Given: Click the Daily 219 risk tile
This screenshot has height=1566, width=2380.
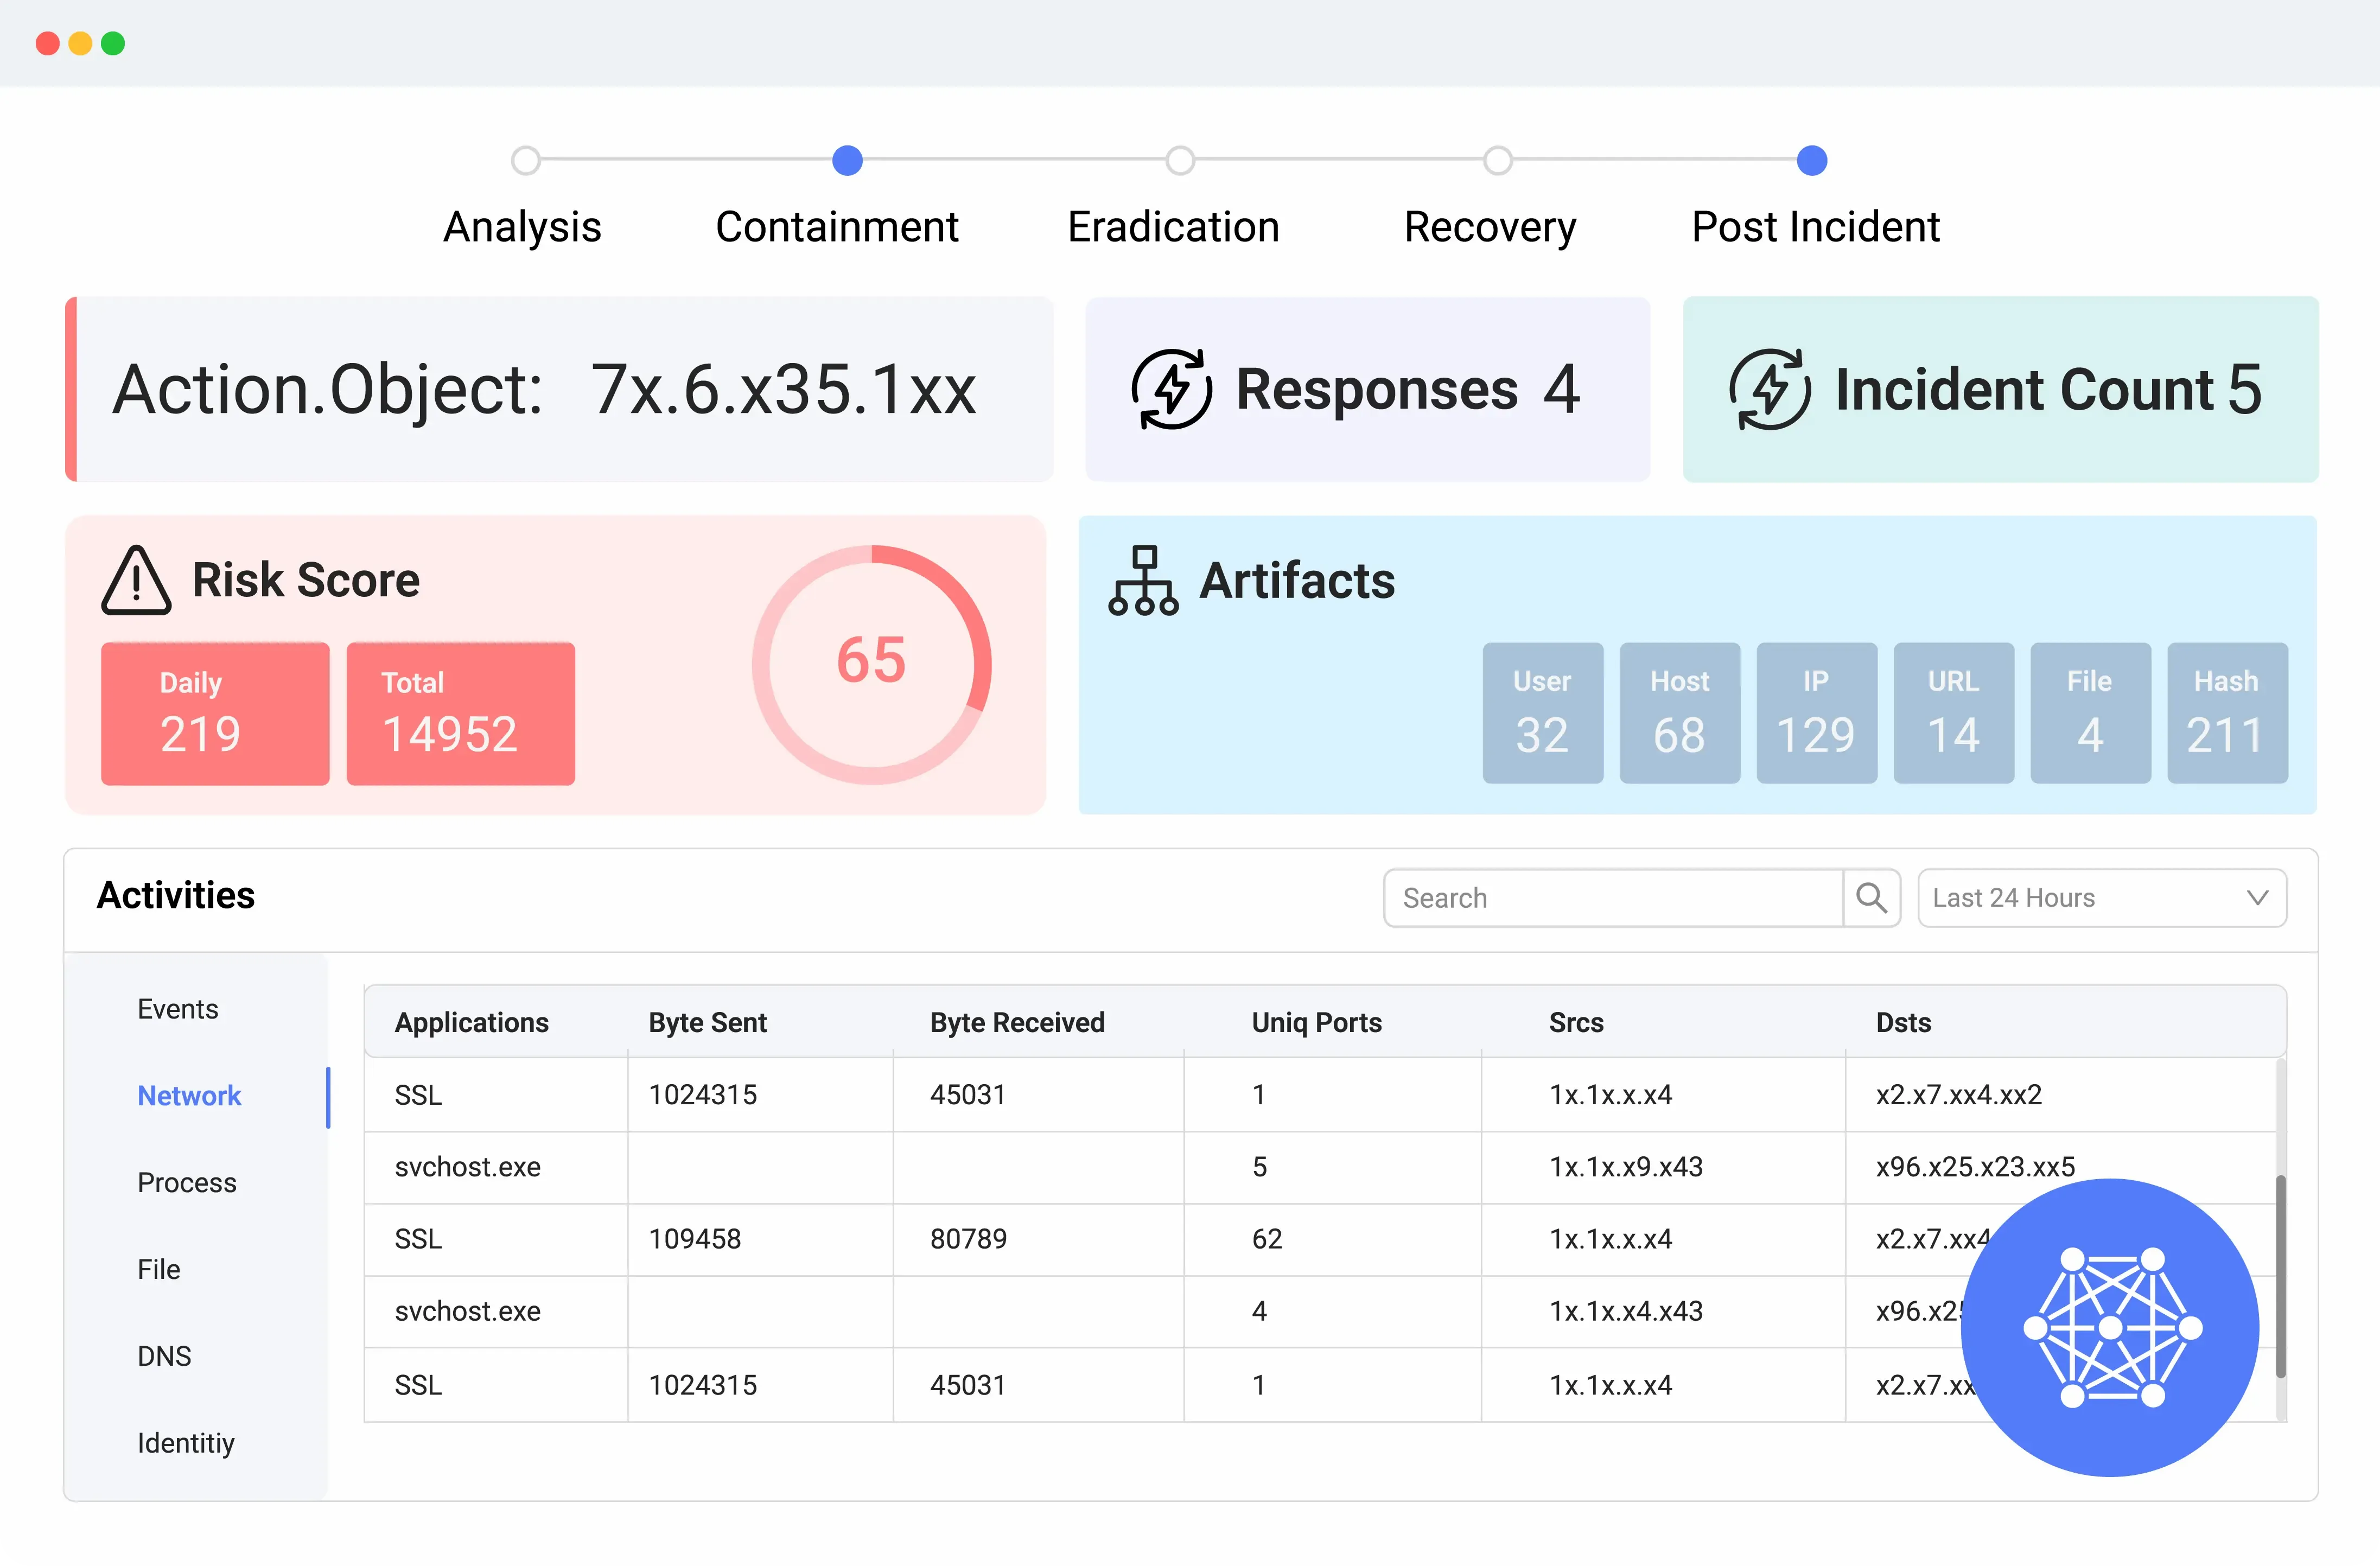Looking at the screenshot, I should pos(215,713).
